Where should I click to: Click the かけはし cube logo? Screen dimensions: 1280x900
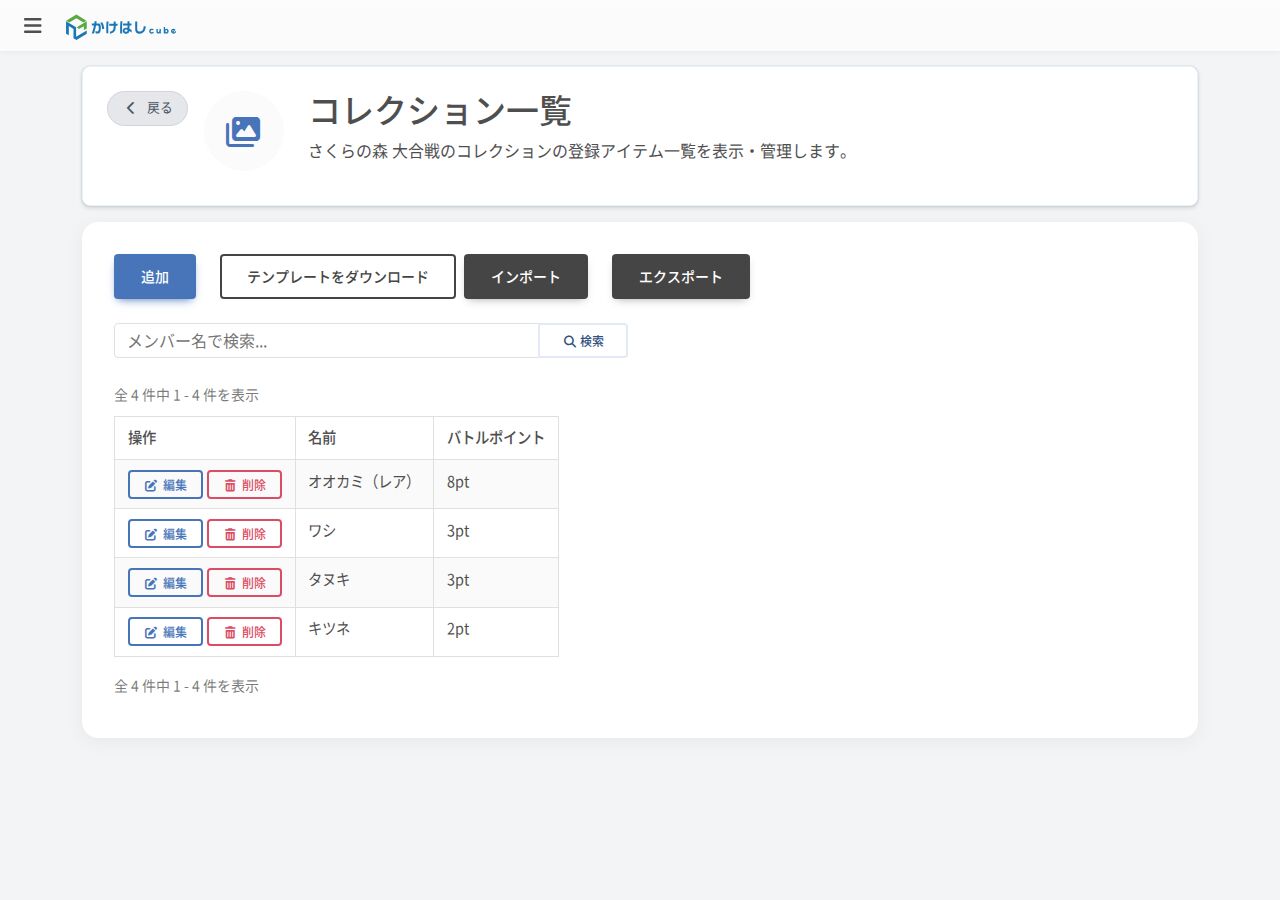(121, 27)
